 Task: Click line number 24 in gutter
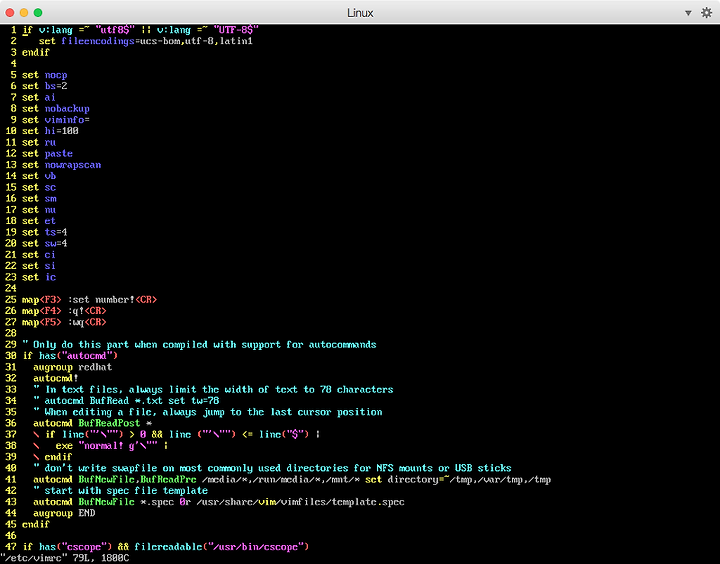click(x=11, y=288)
